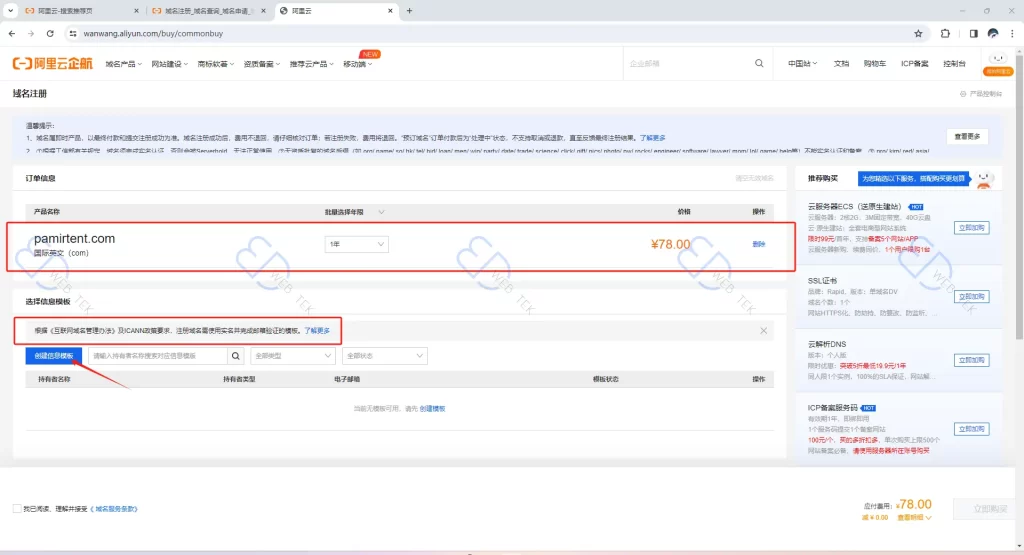Close the first 阿里云 tab

tap(136, 10)
